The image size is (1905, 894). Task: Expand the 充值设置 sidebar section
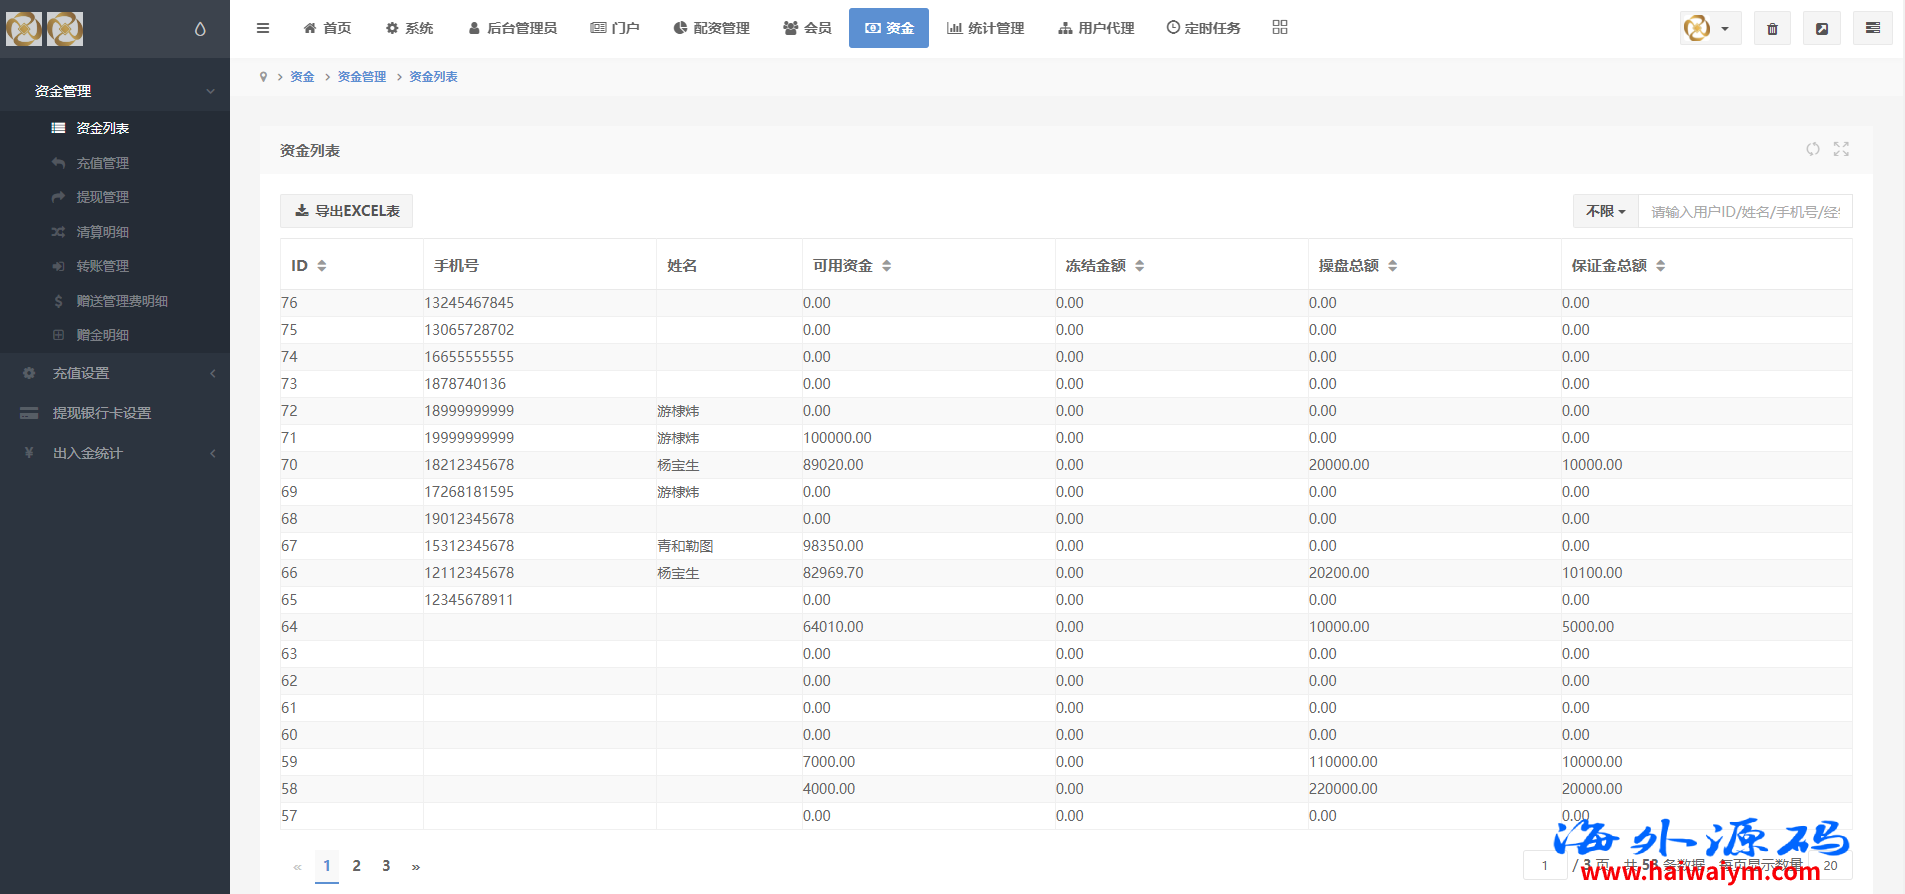tap(115, 373)
